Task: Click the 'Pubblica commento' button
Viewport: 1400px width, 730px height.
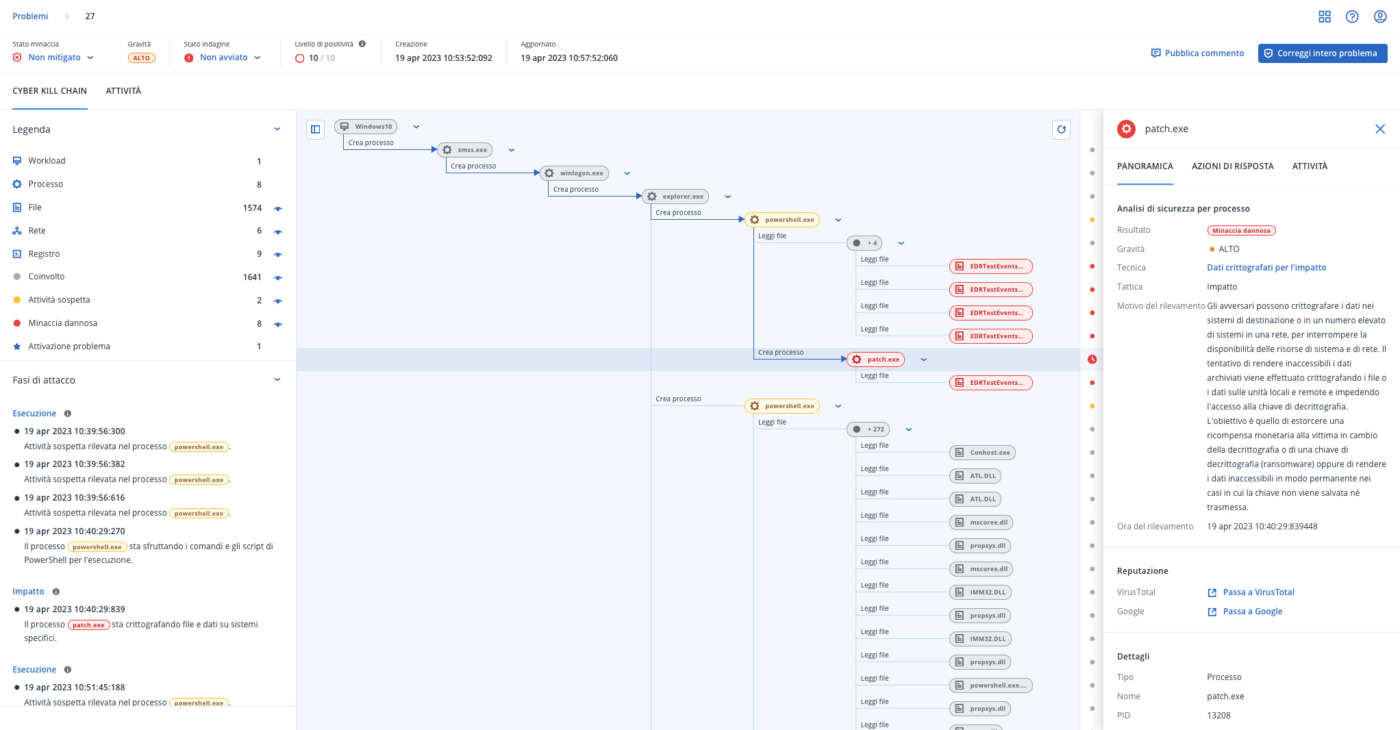Action: pos(1197,53)
